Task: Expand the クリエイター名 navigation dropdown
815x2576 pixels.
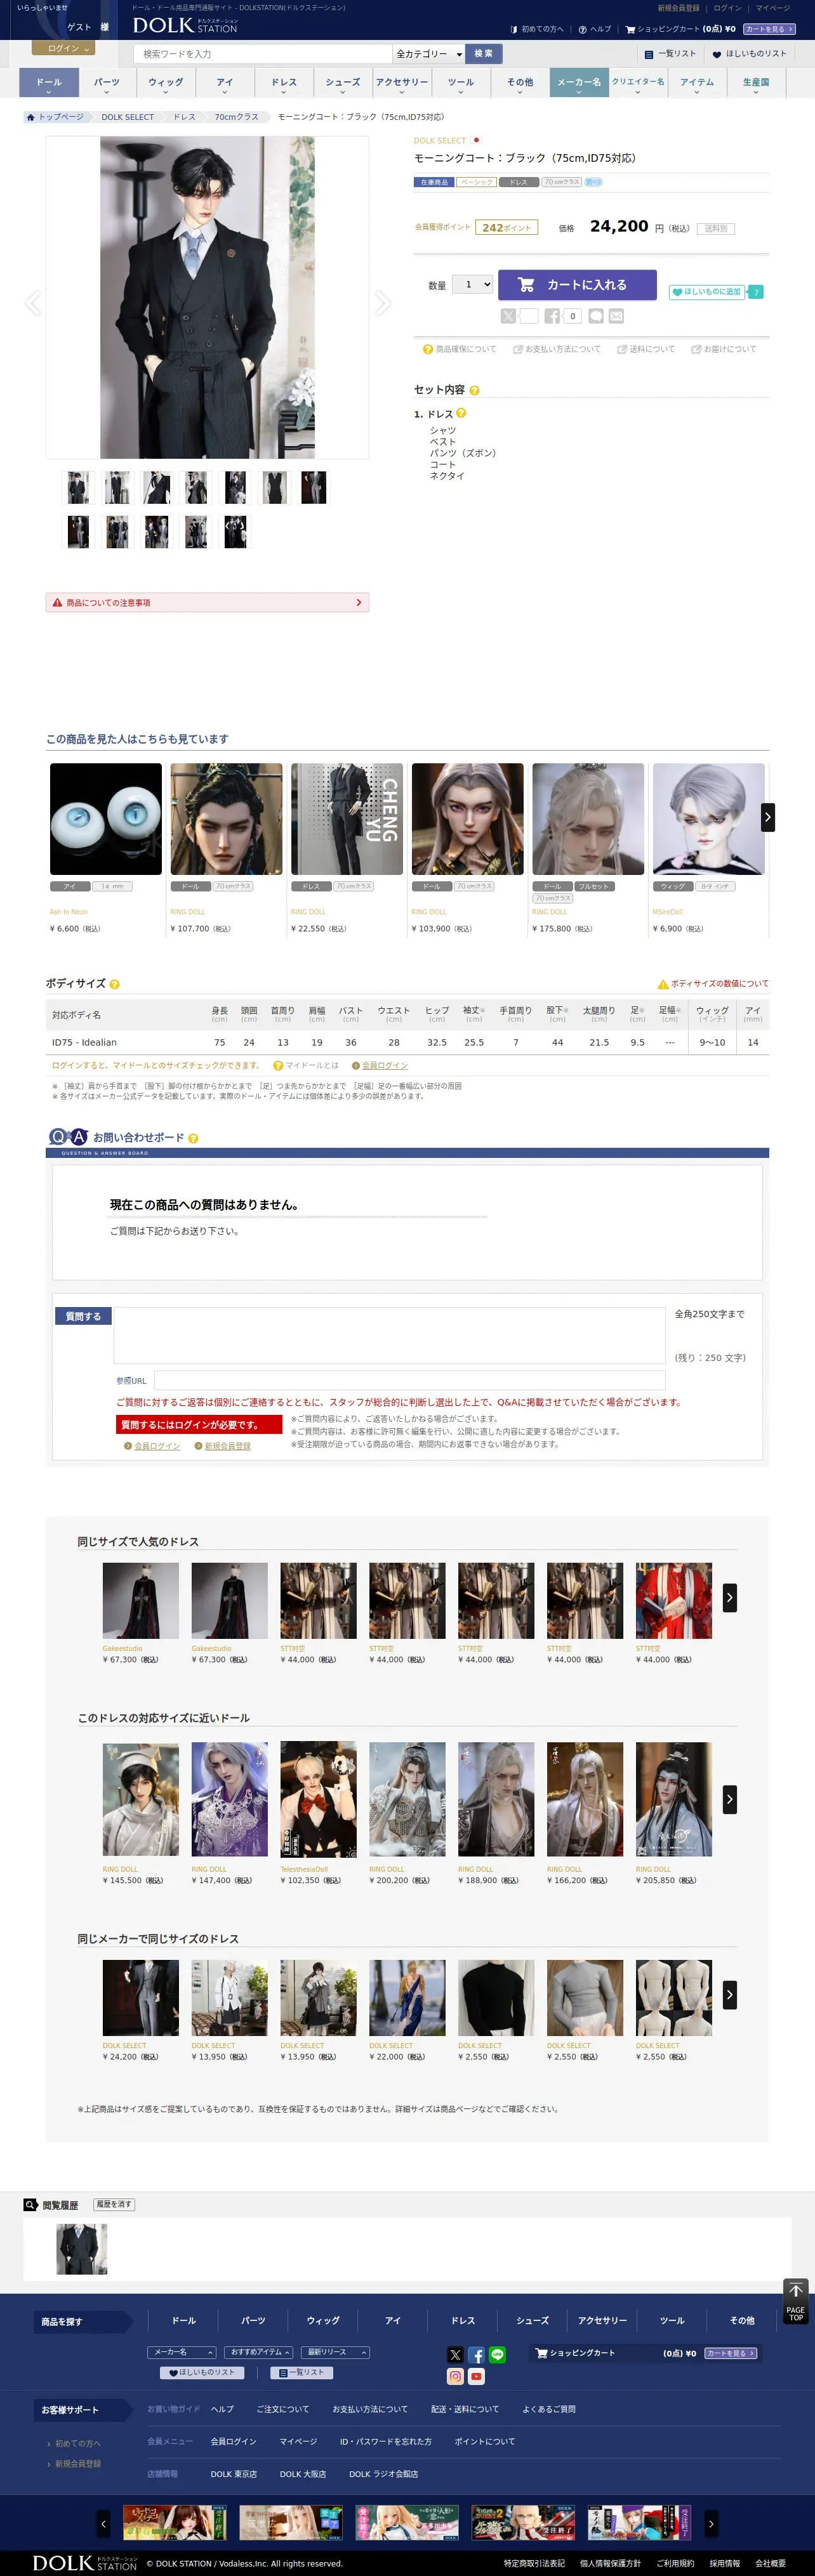Action: tap(638, 82)
